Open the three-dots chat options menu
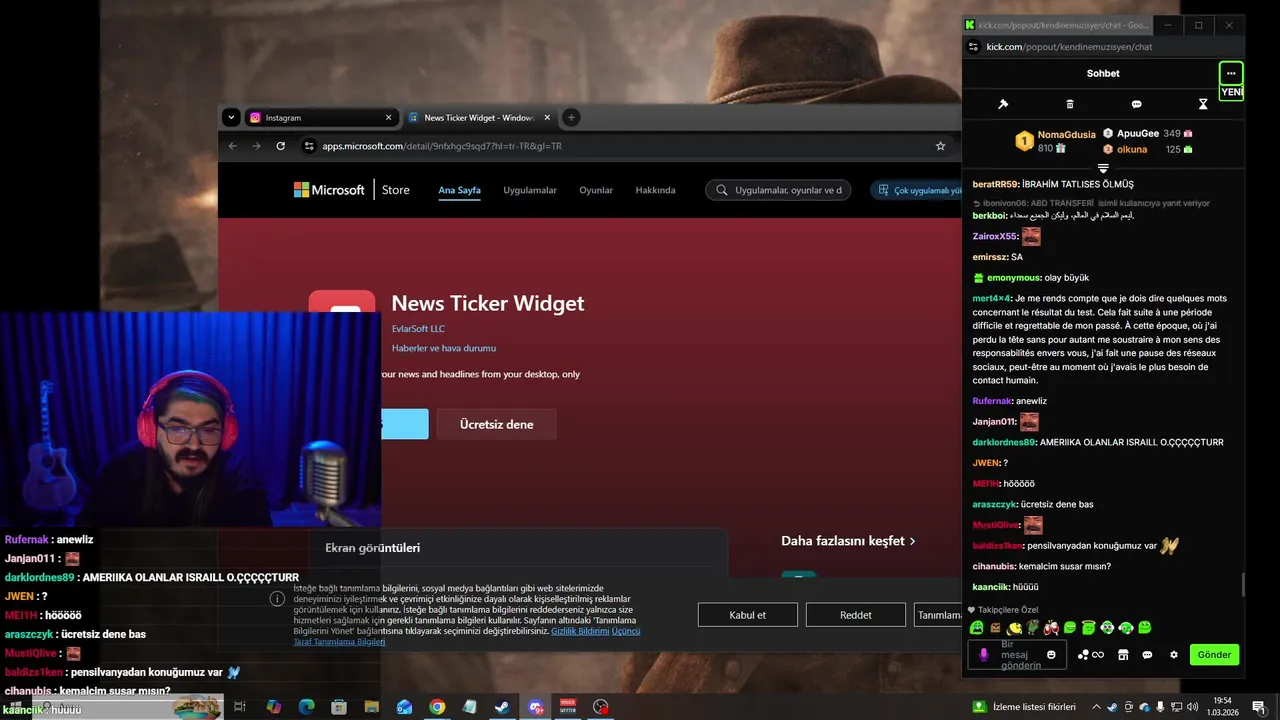 1231,73
